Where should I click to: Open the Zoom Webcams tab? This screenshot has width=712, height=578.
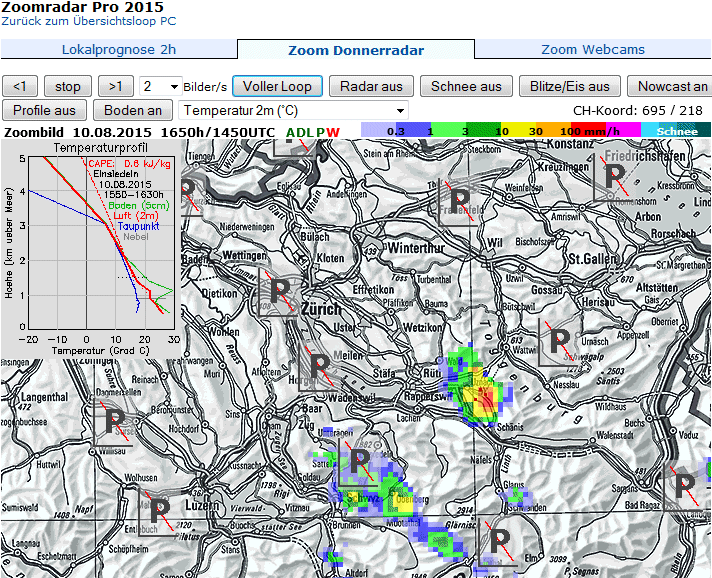point(592,49)
